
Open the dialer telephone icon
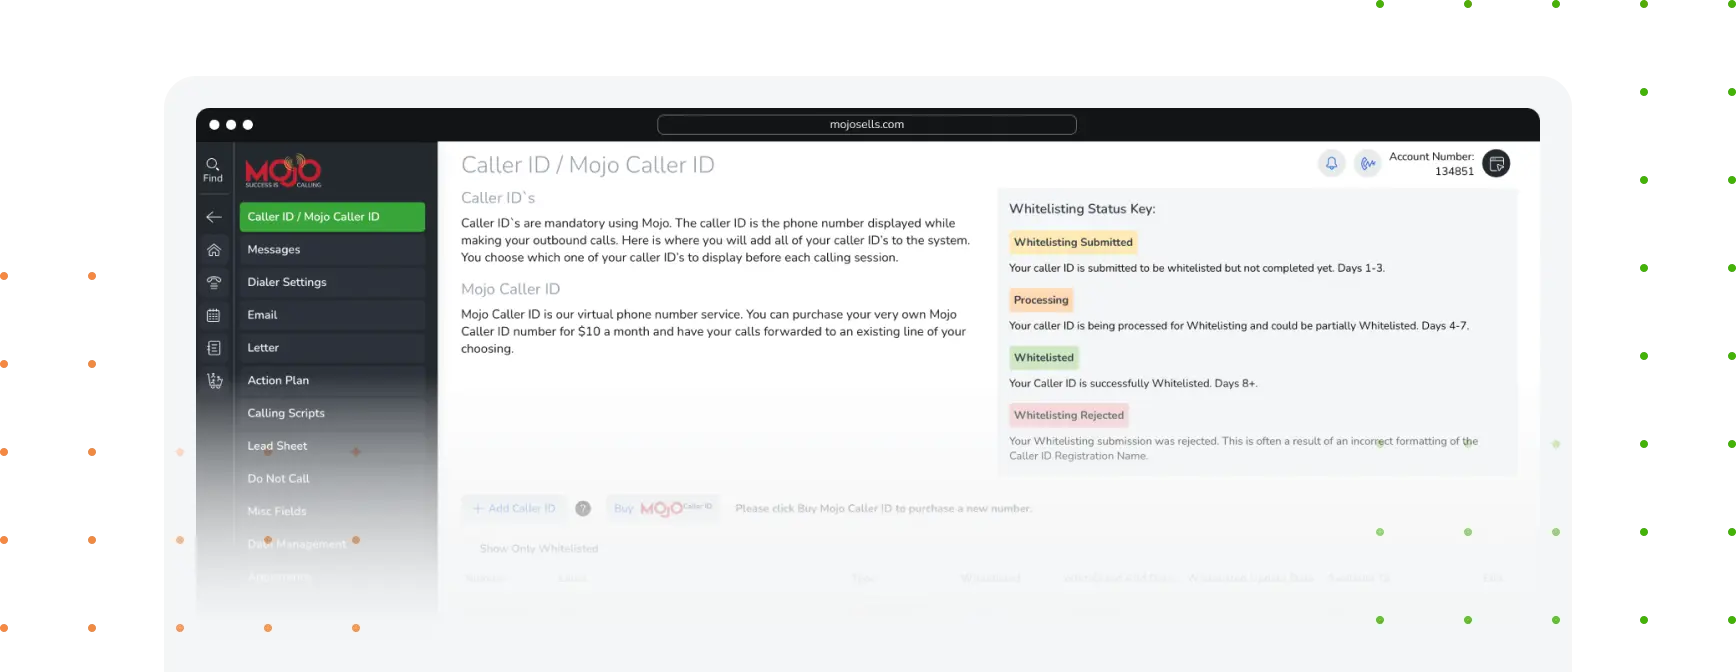[214, 283]
